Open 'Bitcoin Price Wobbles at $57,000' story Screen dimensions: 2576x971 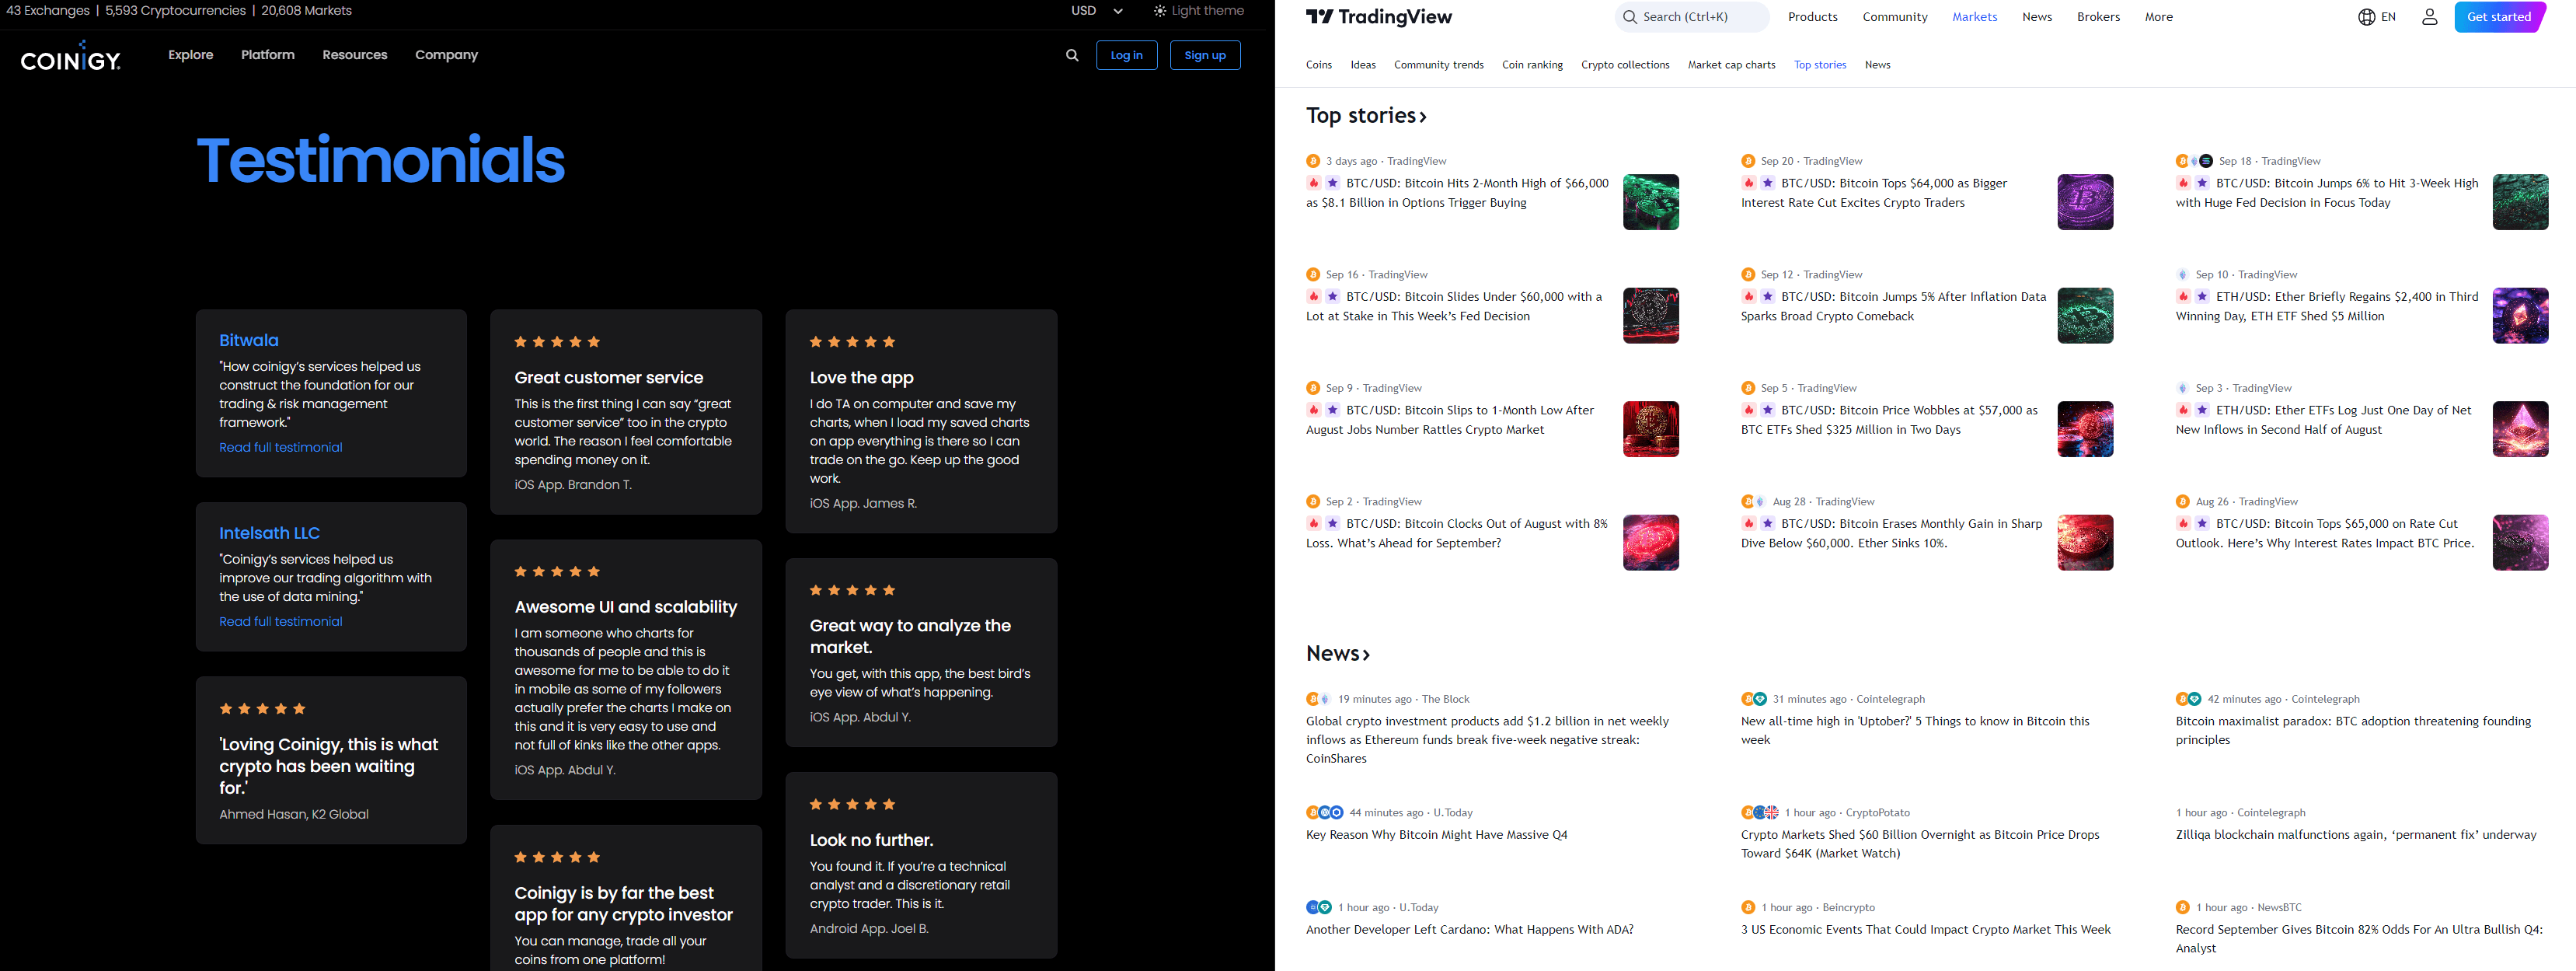click(x=1889, y=420)
